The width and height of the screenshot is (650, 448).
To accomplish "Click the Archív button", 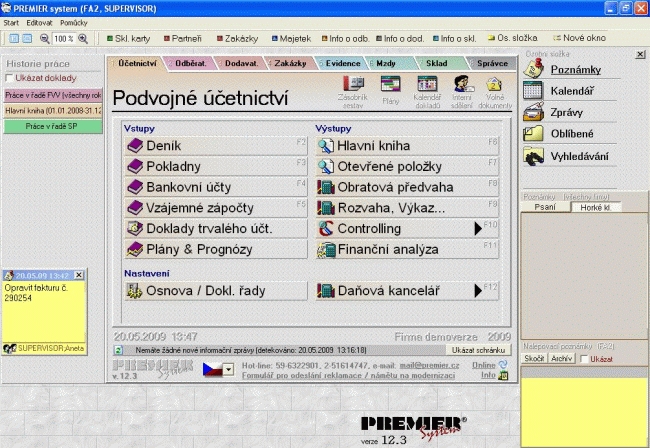I will [x=562, y=358].
